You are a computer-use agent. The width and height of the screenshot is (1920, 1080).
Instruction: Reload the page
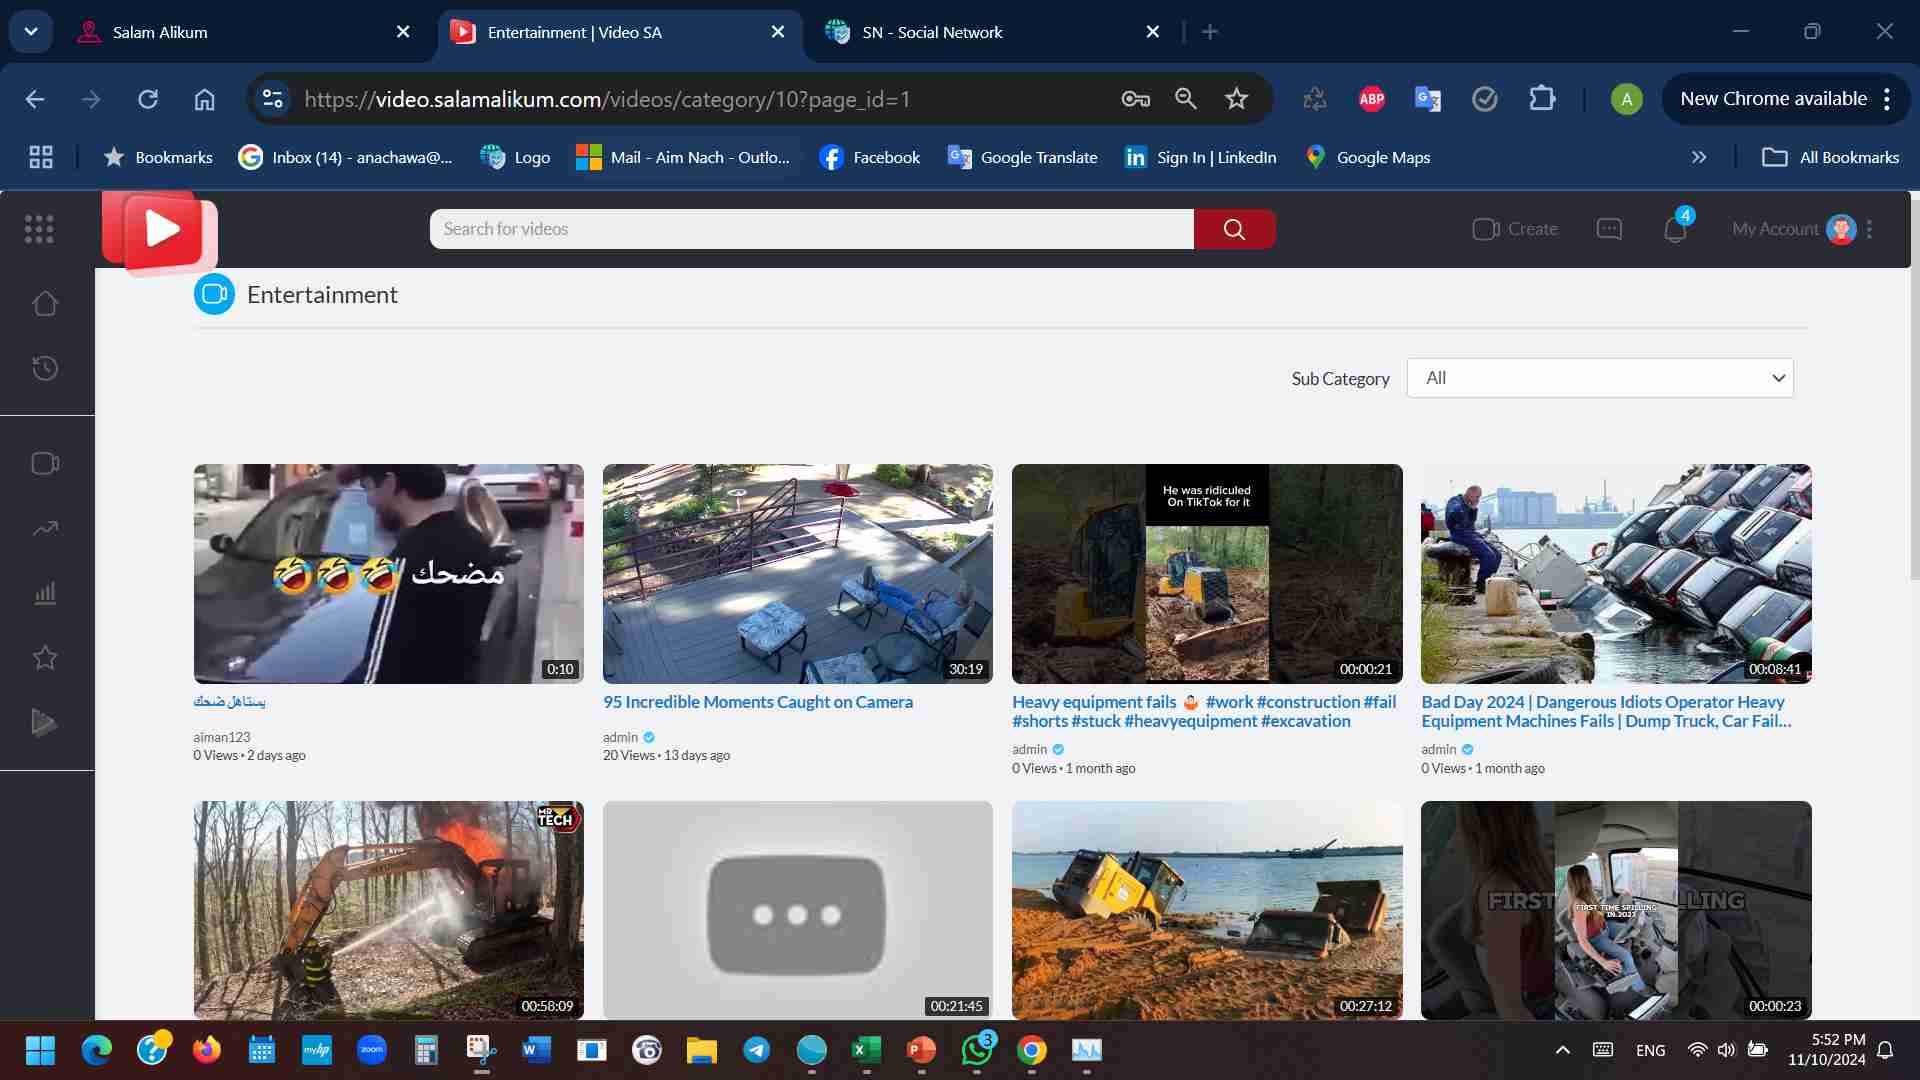pyautogui.click(x=148, y=99)
